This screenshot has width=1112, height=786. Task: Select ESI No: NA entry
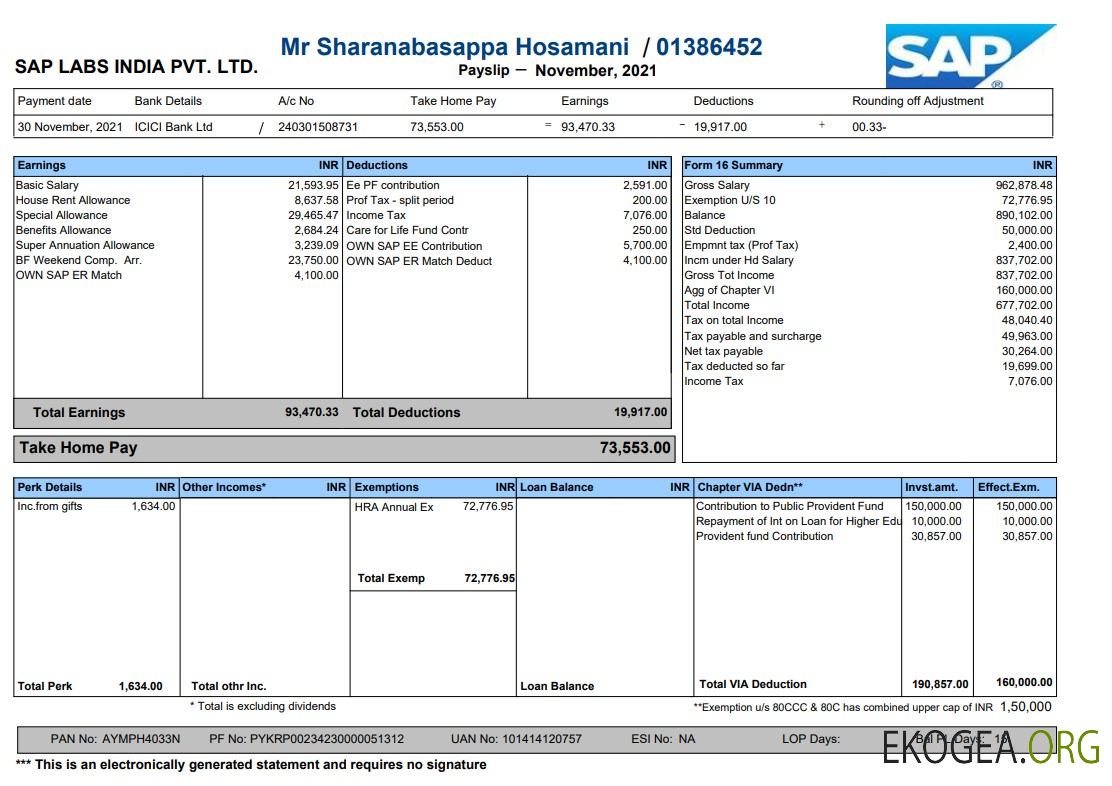[x=663, y=739]
